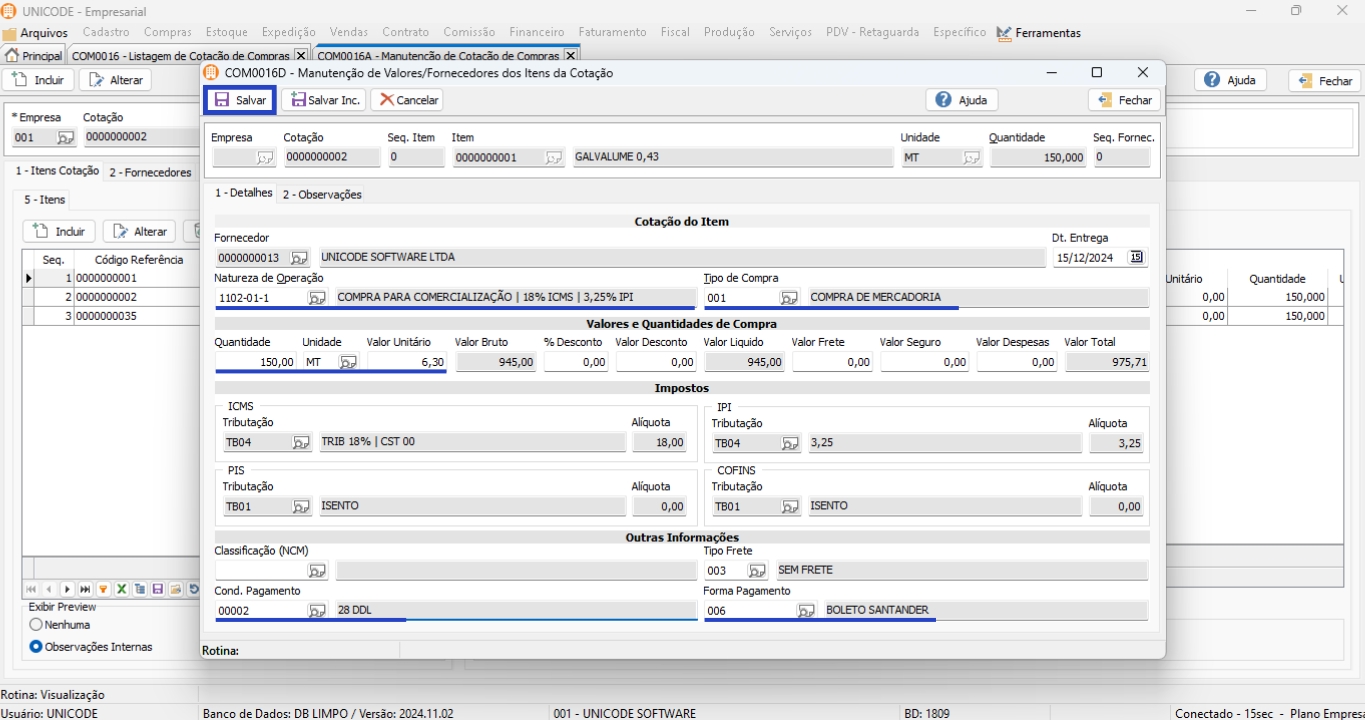Open the Tipo de Compra lookup picker
1365x720 pixels.
click(x=789, y=298)
